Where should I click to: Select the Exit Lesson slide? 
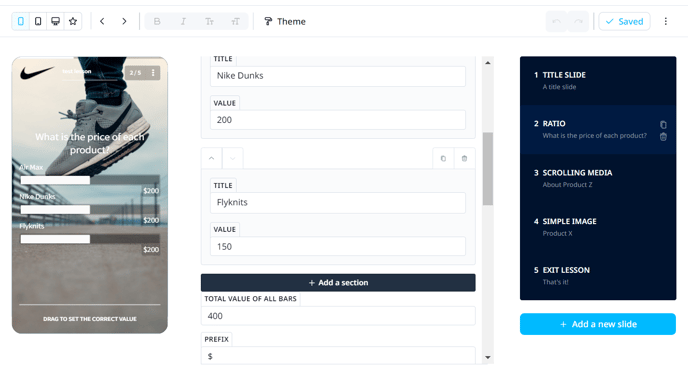coord(598,276)
